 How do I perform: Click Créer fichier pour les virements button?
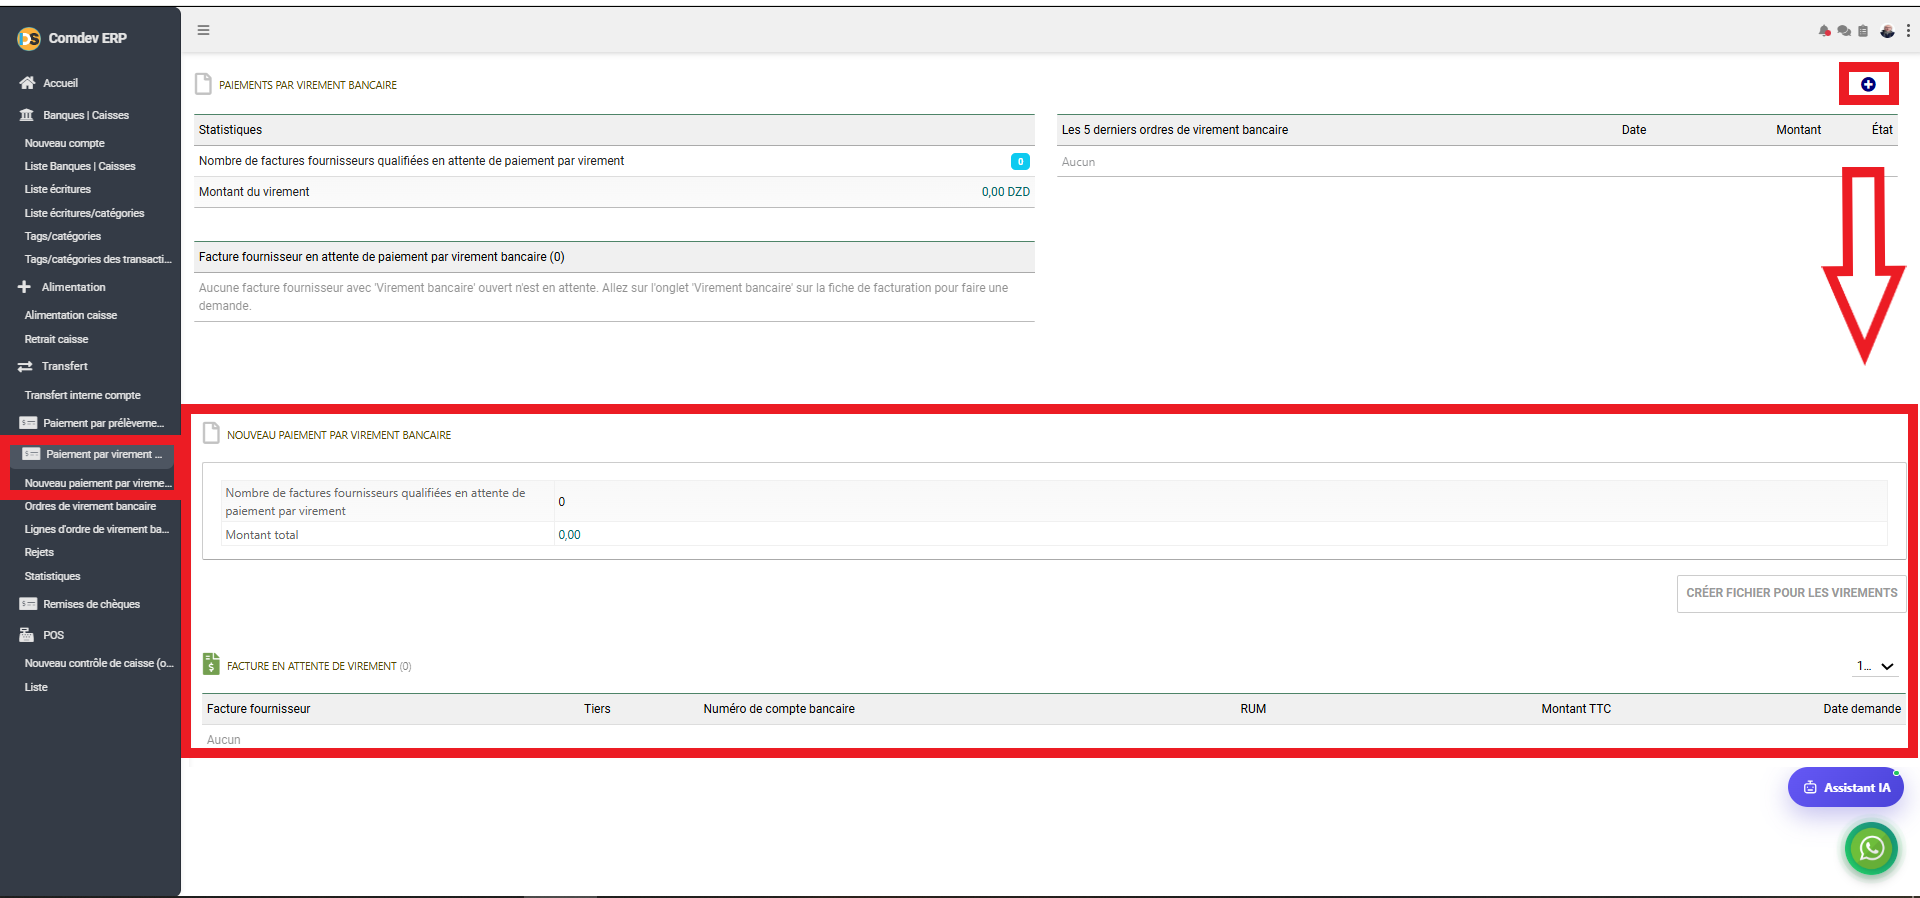pyautogui.click(x=1791, y=593)
